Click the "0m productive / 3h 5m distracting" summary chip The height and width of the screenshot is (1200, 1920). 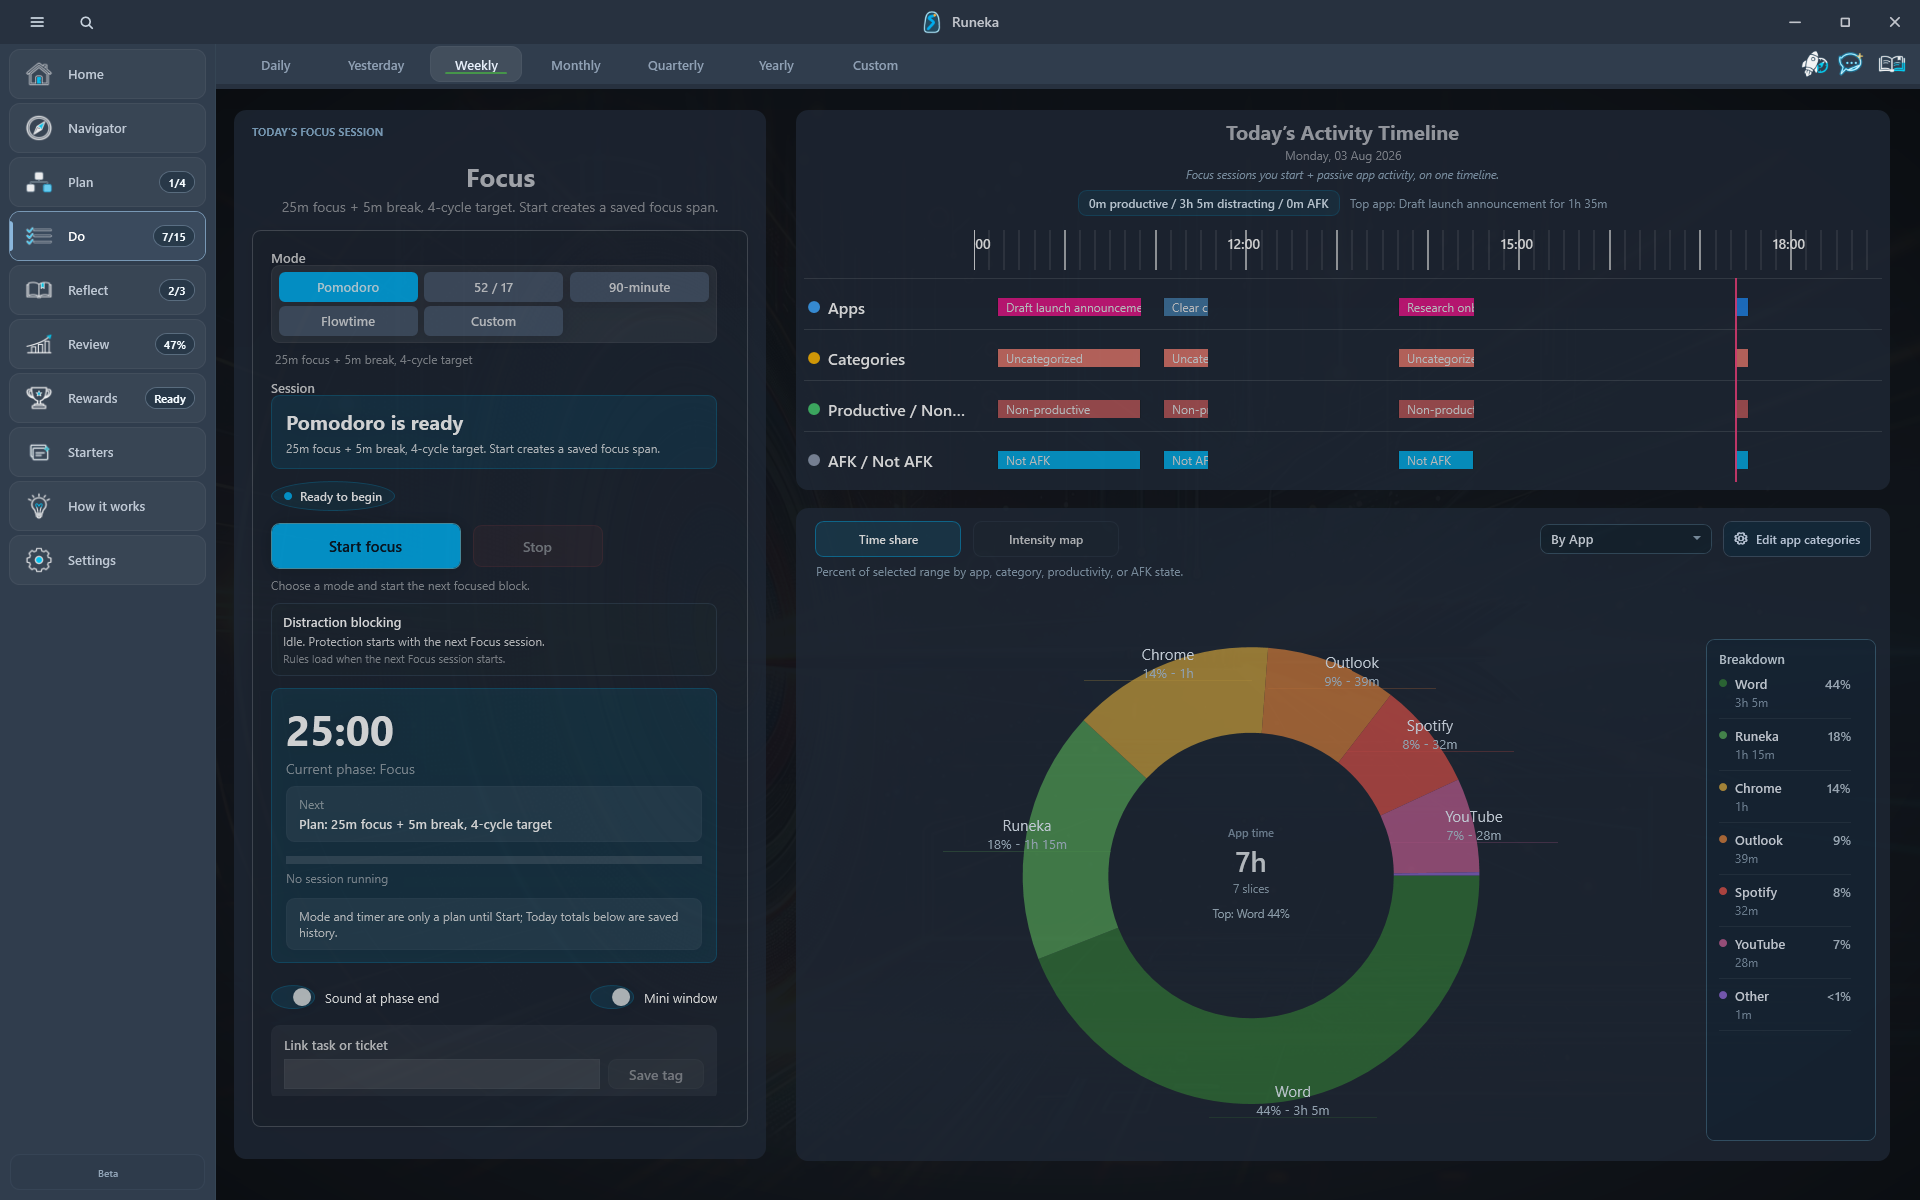pyautogui.click(x=1208, y=203)
